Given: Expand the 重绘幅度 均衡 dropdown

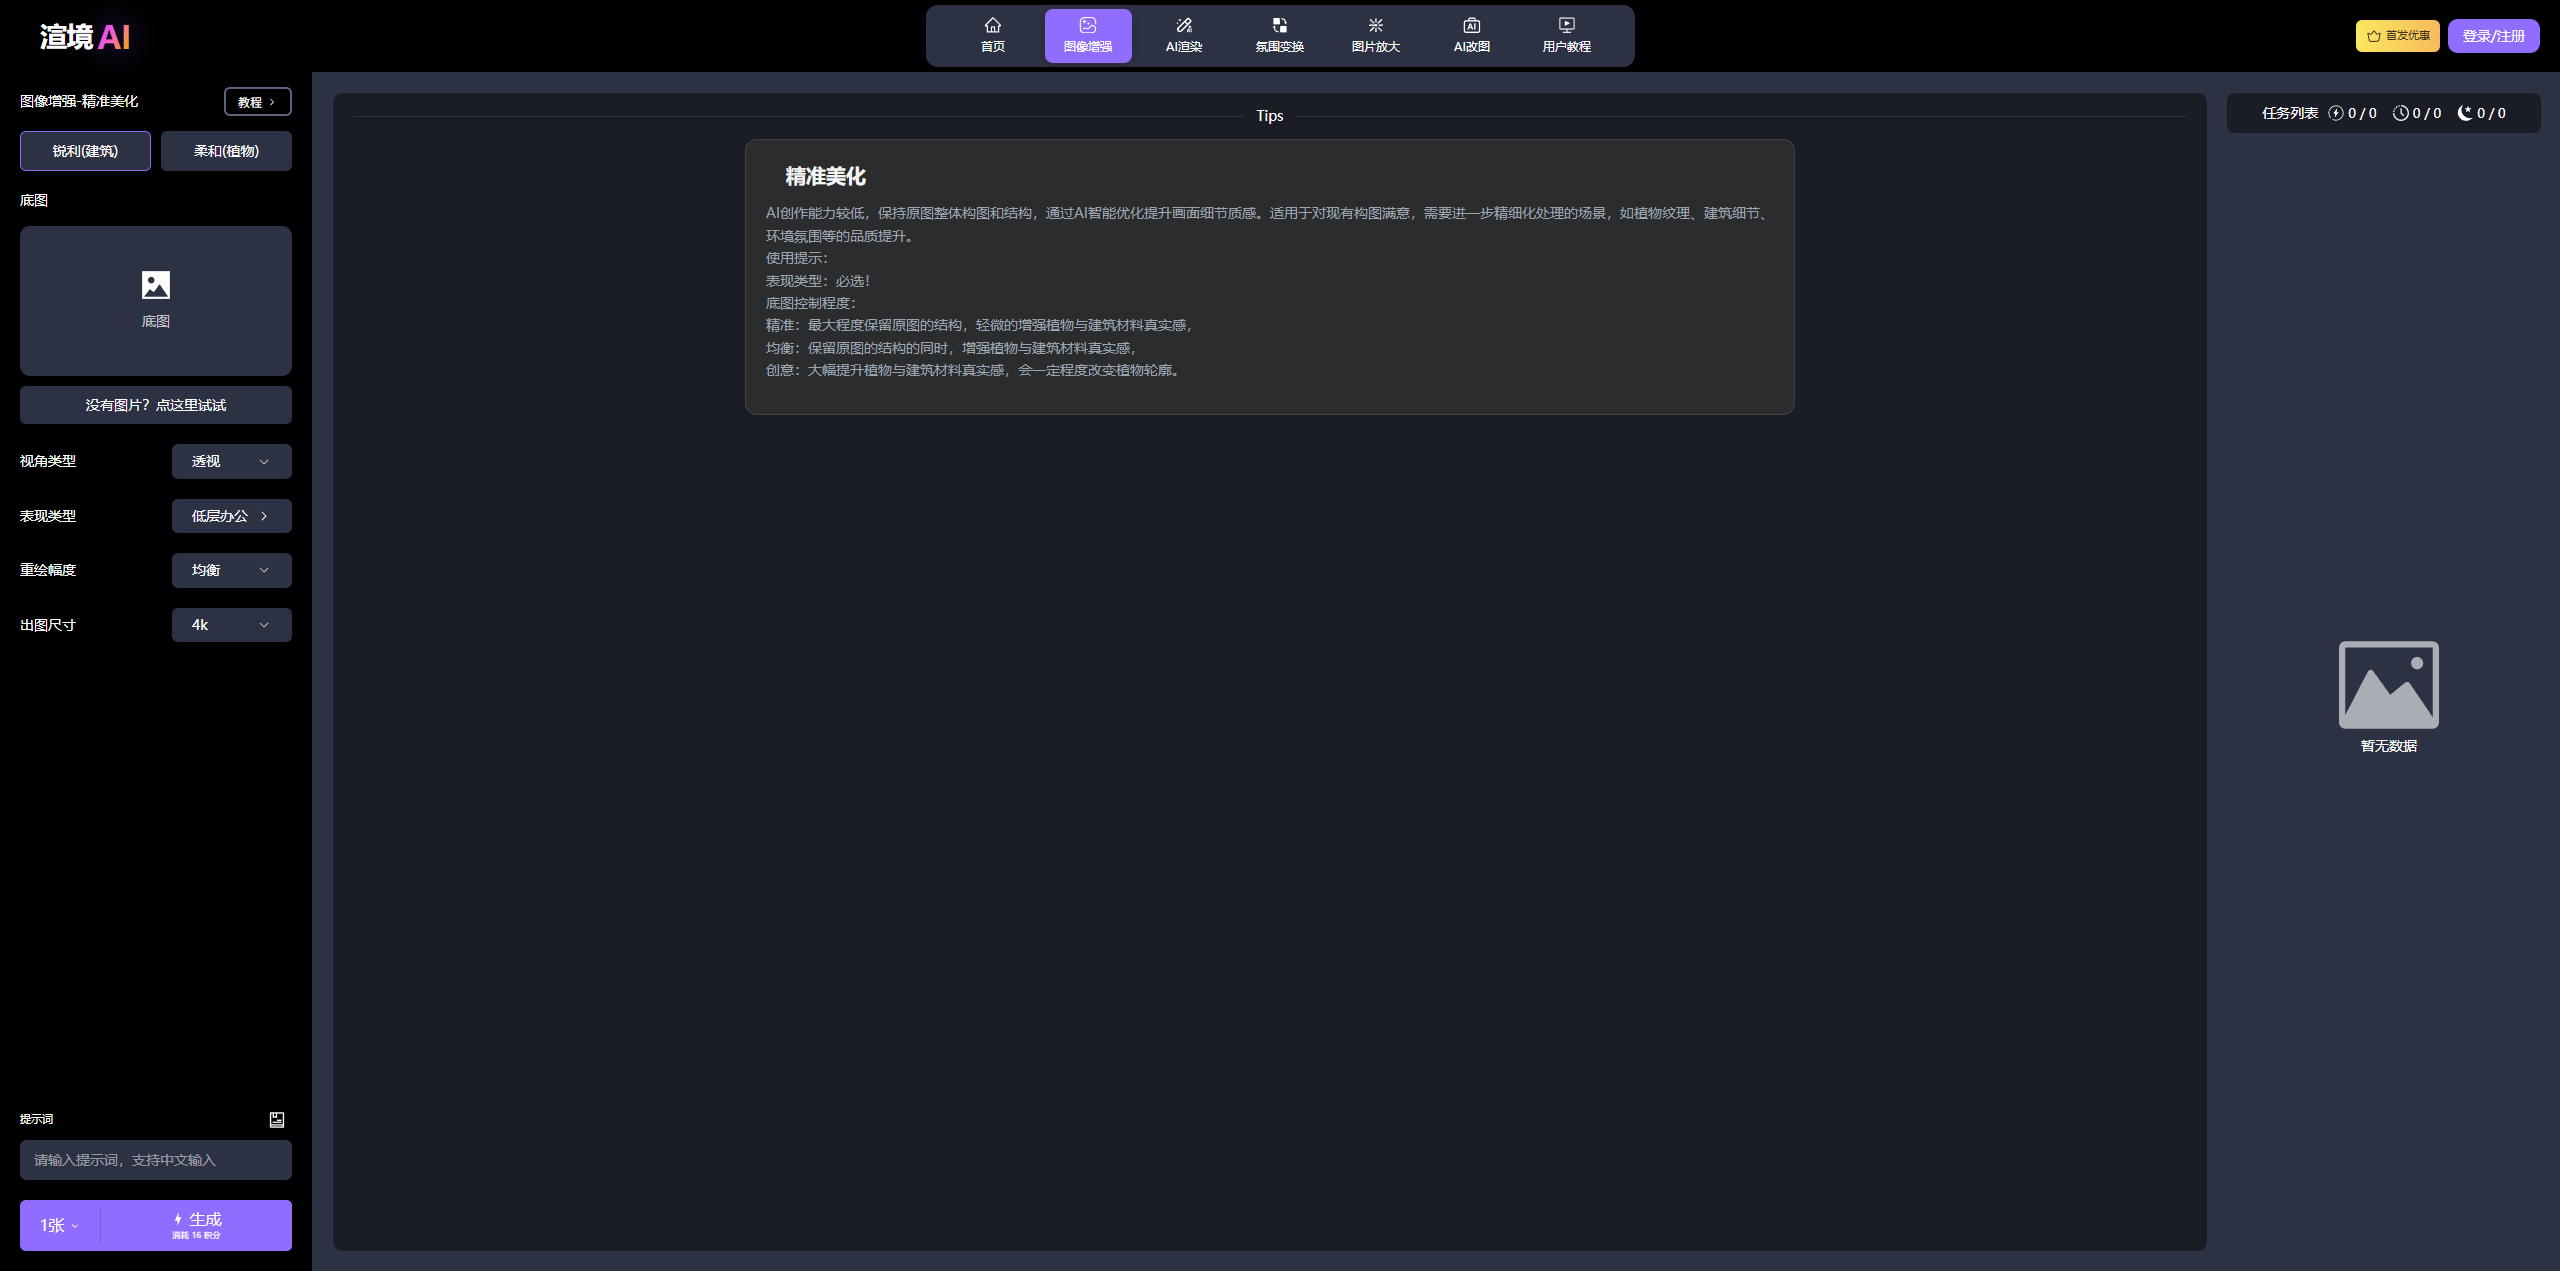Looking at the screenshot, I should (x=231, y=570).
